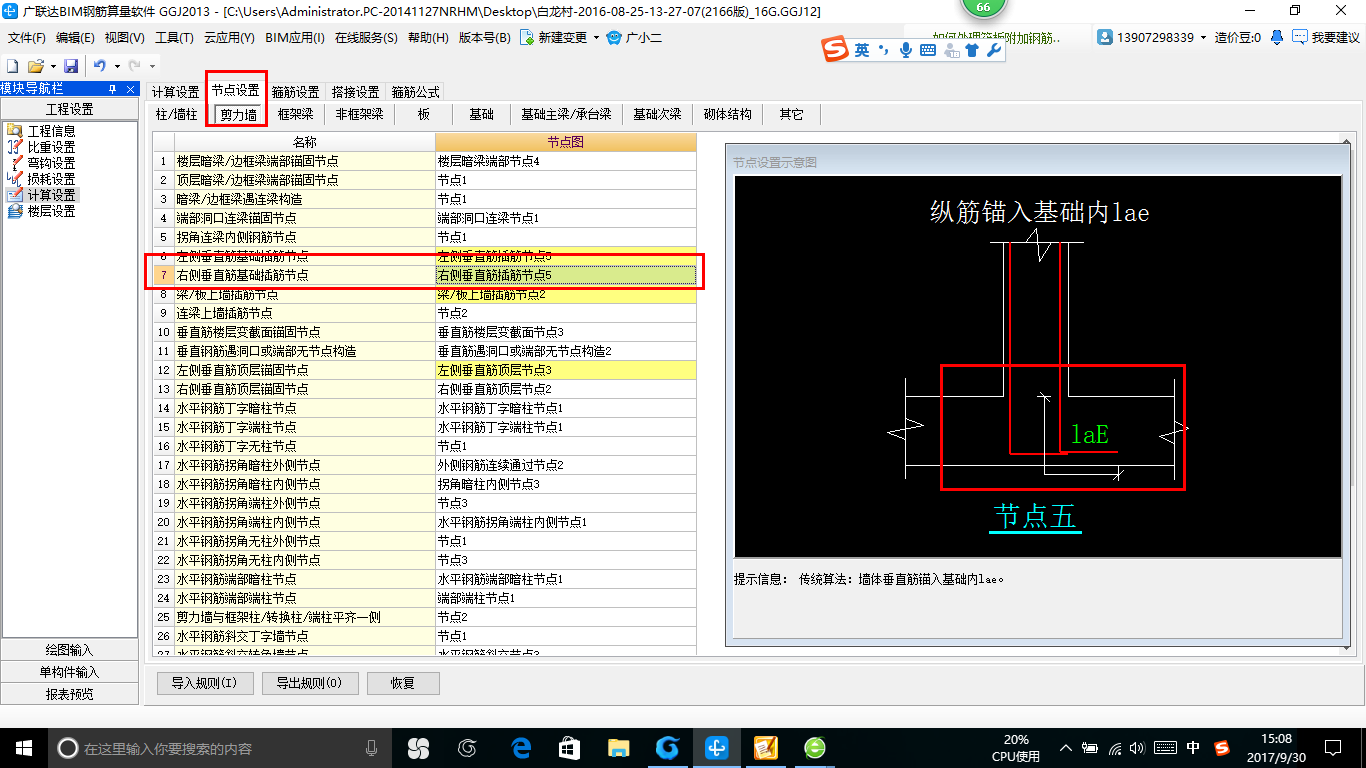This screenshot has height=768, width=1366.
Task: Select the 基础主梁/承台梁 component tab
Action: pos(566,114)
